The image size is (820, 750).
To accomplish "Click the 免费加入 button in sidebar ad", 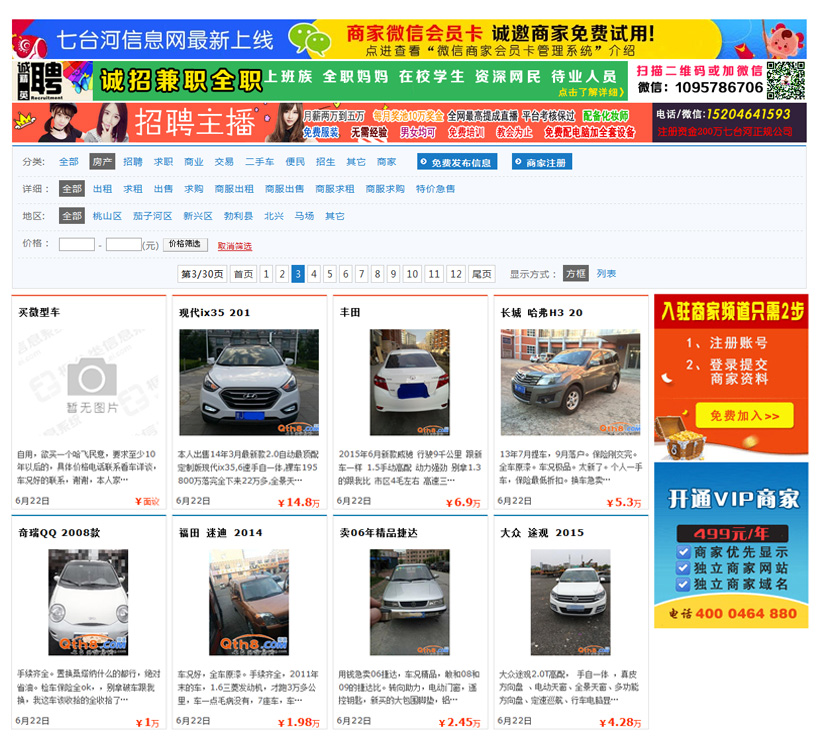I will pos(731,417).
